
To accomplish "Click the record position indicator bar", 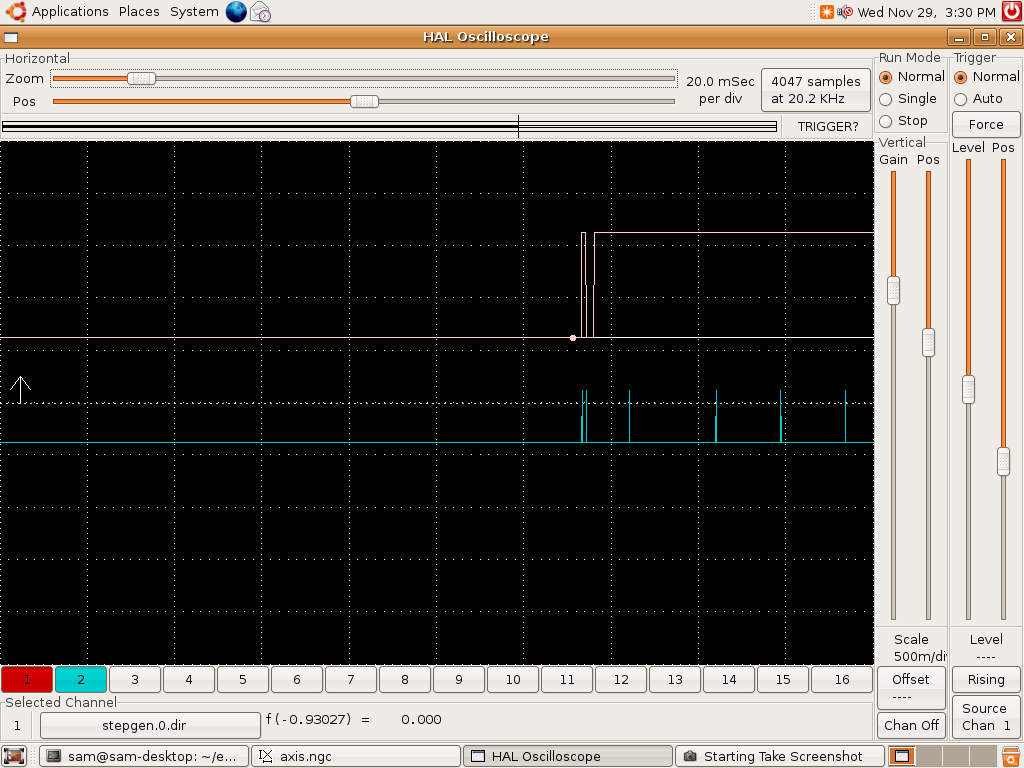I will point(389,126).
